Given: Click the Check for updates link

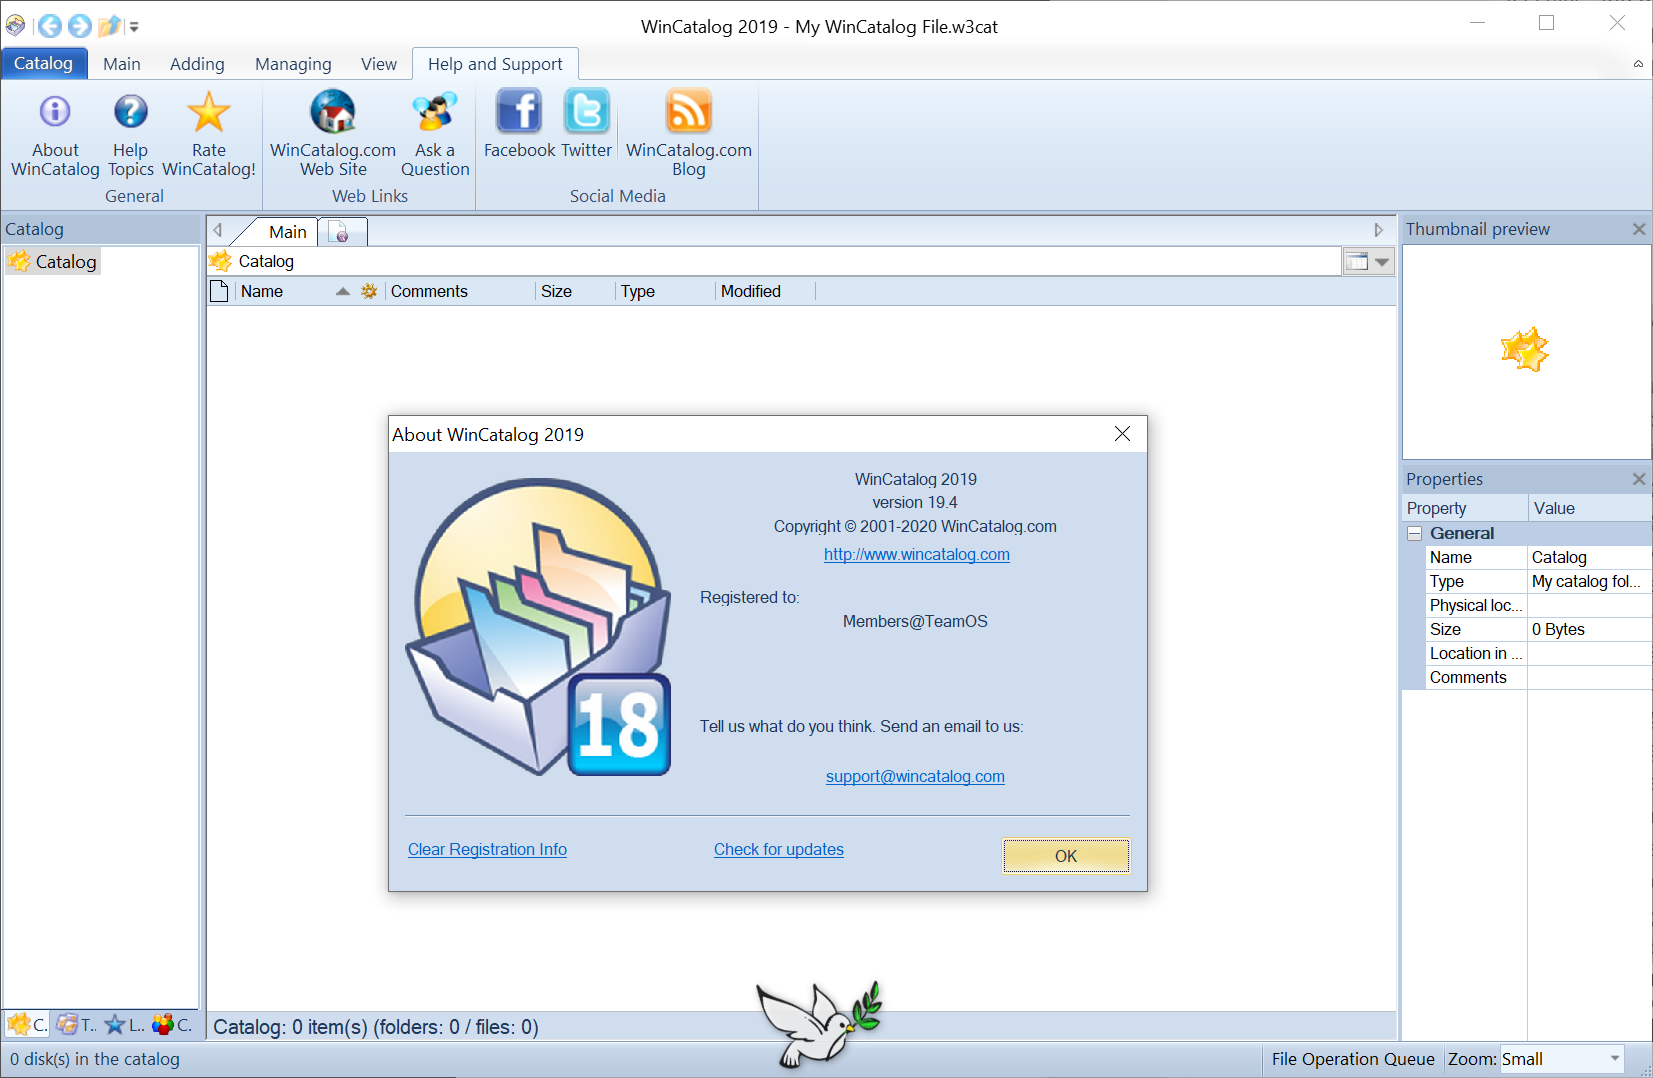Looking at the screenshot, I should pos(779,849).
